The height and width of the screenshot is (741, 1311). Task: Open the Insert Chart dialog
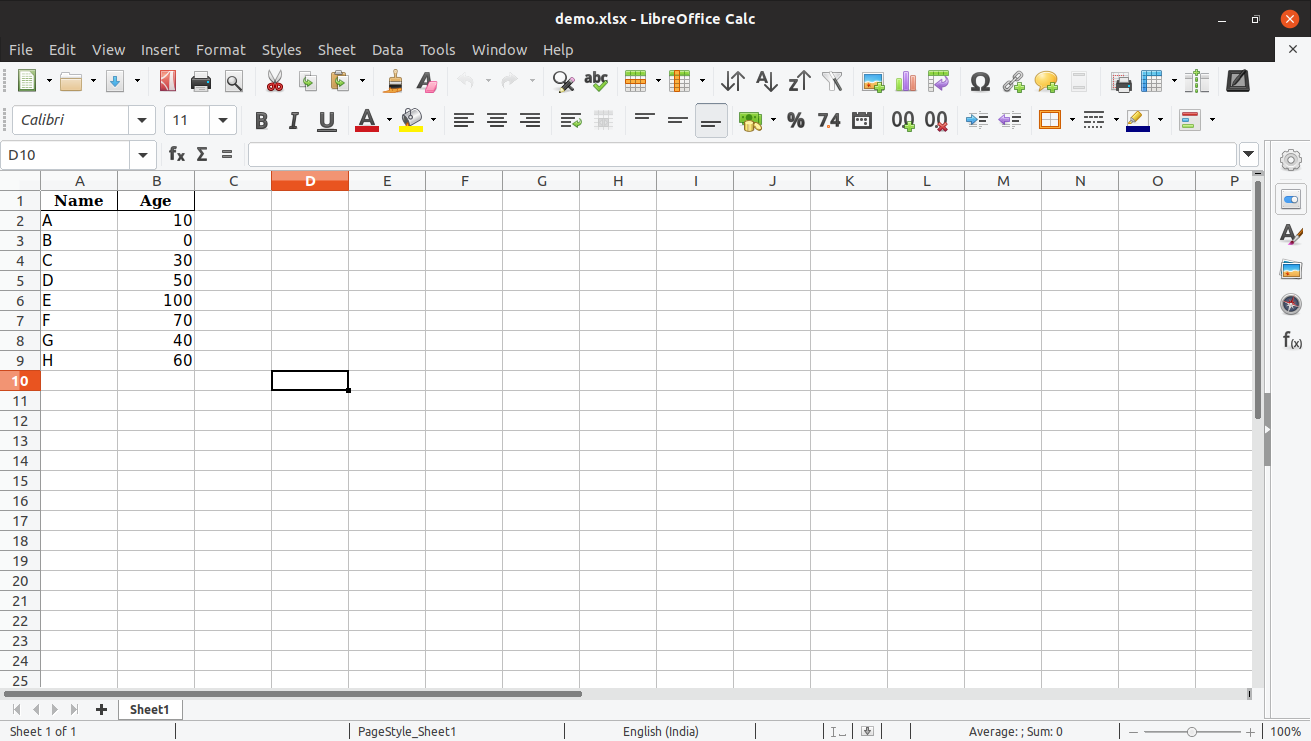coord(905,81)
